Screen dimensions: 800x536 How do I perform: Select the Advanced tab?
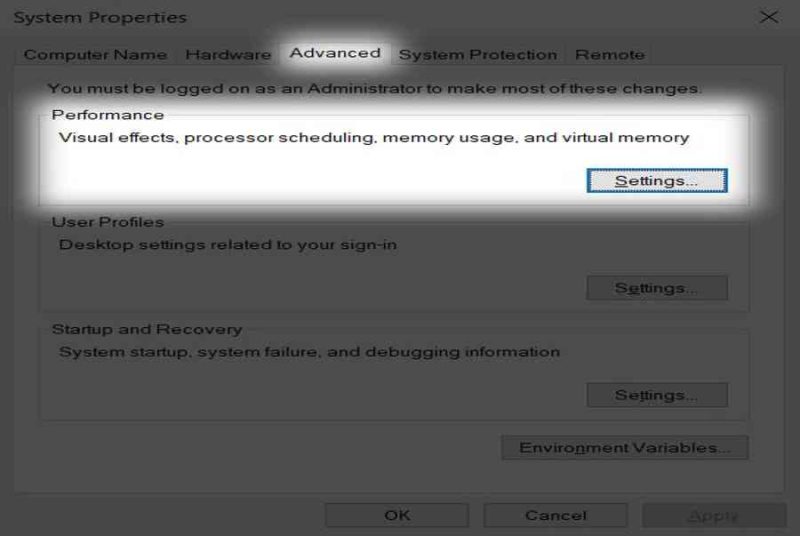(x=335, y=53)
